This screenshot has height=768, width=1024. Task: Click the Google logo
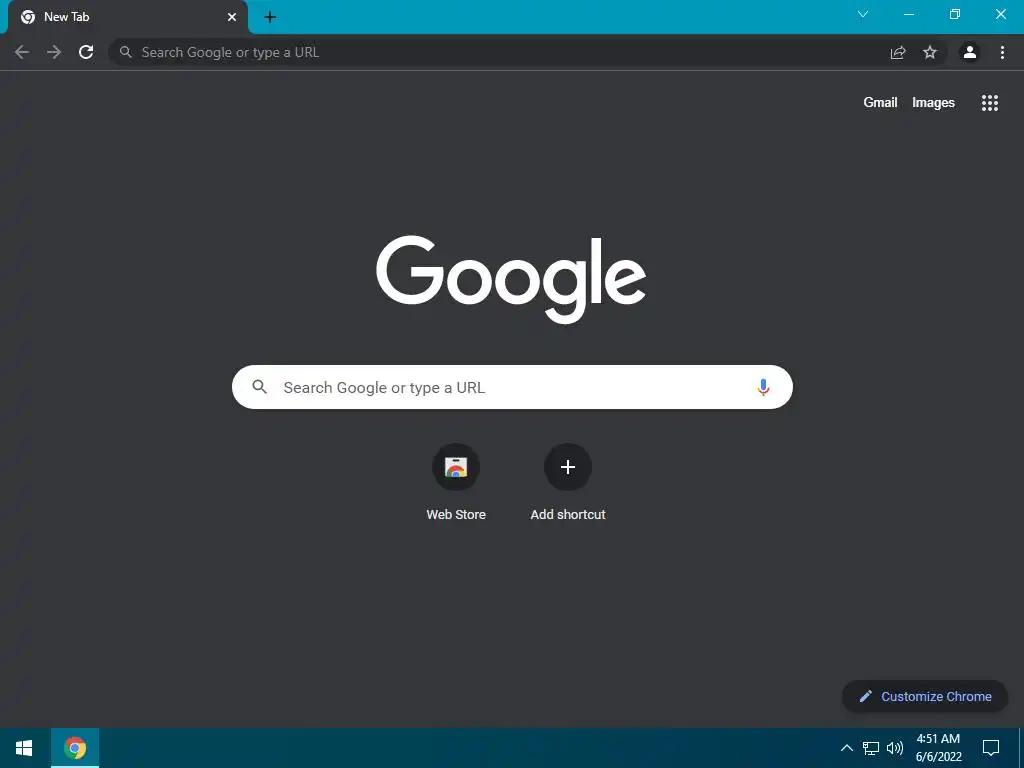coord(511,279)
